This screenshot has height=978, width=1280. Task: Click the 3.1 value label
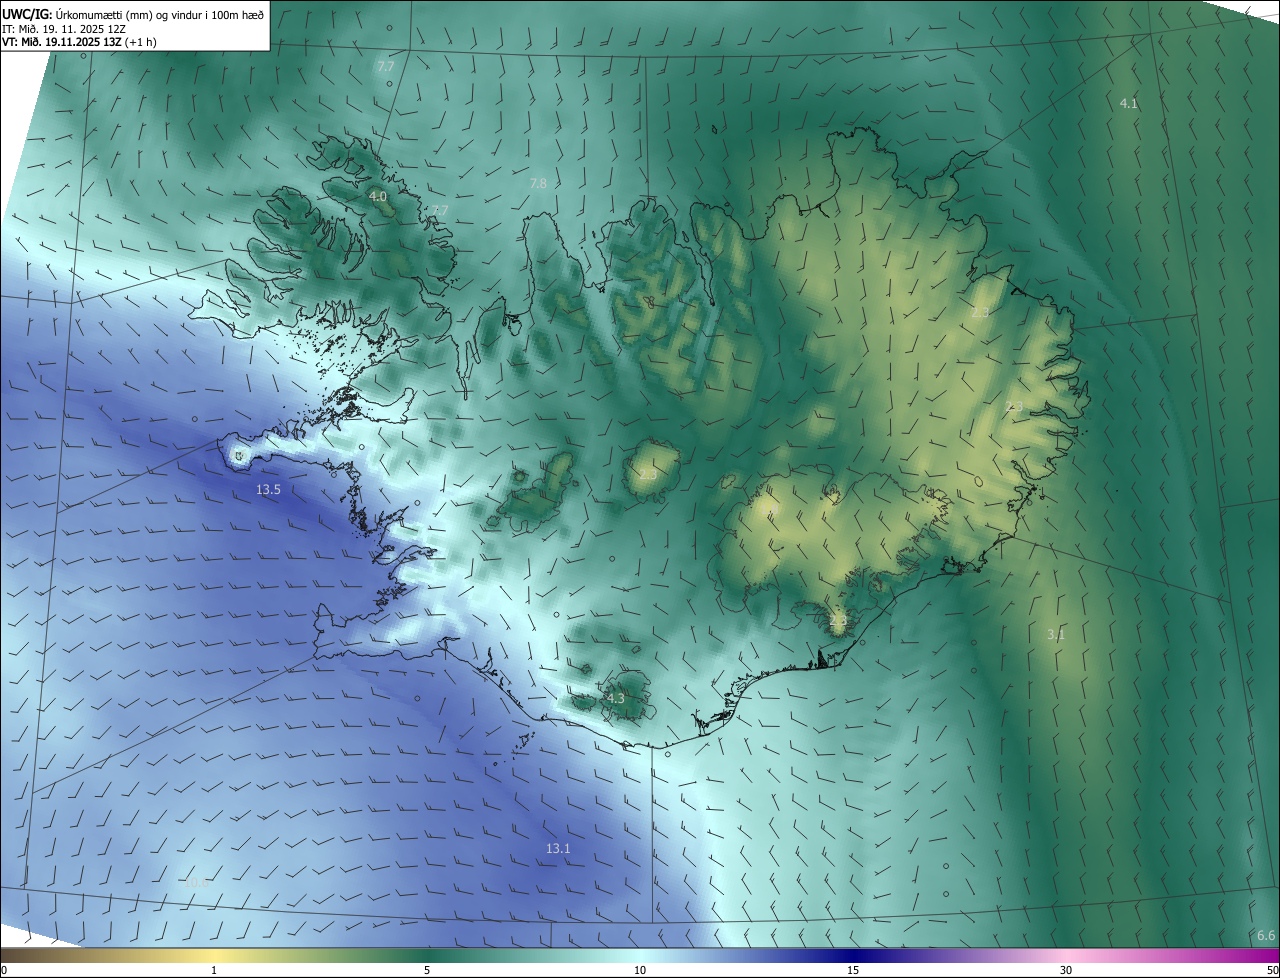[1056, 635]
